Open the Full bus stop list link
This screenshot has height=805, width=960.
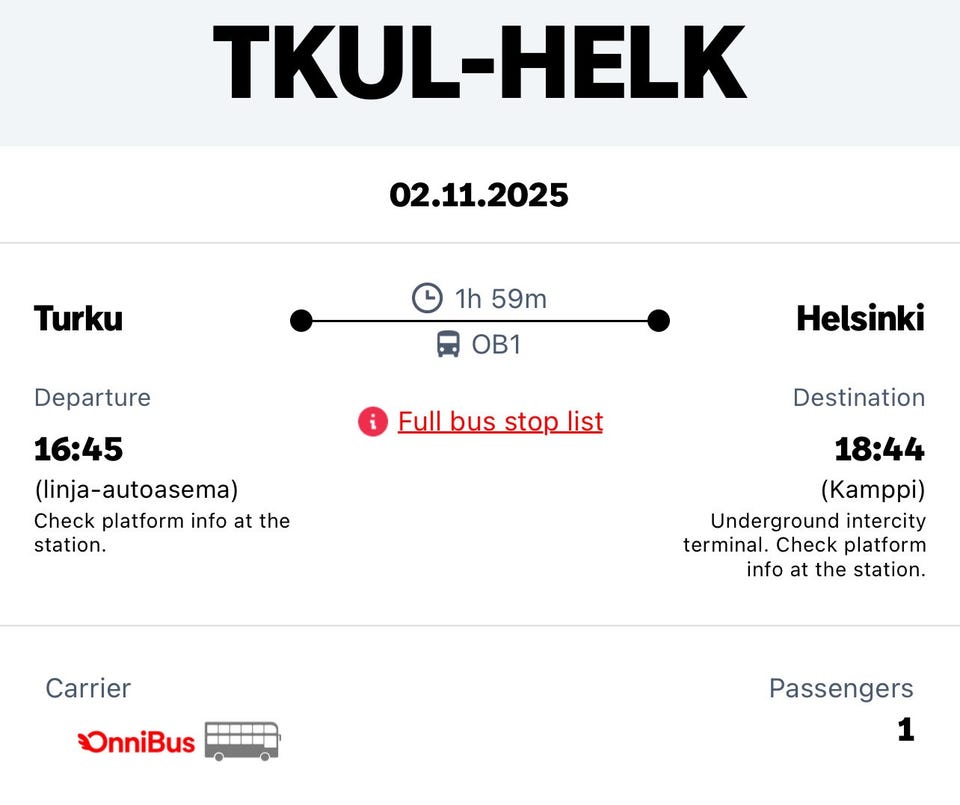pos(500,422)
